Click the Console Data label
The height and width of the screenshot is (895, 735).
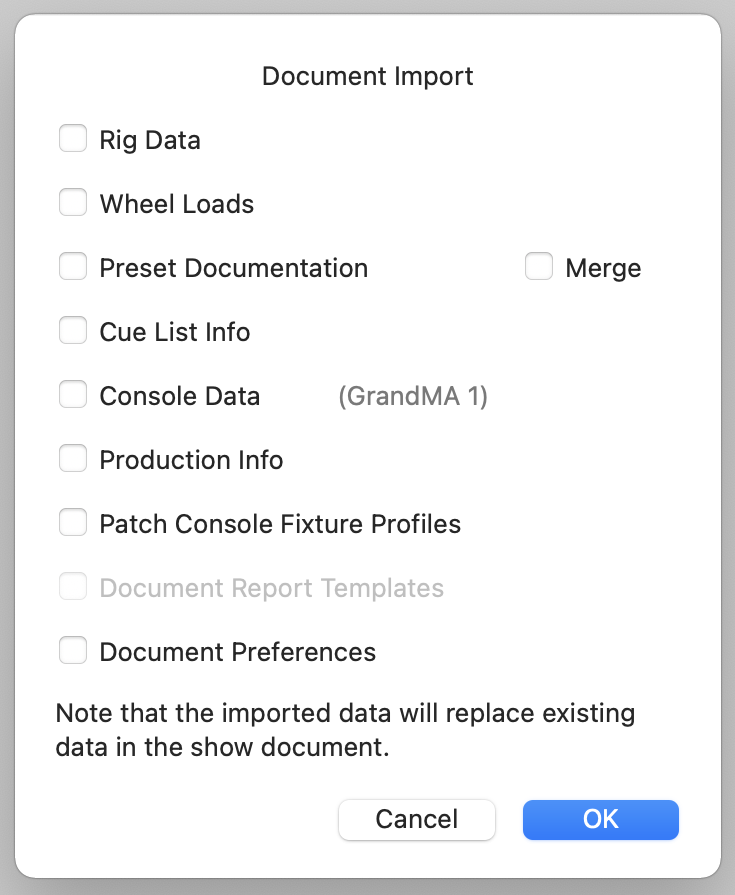tap(180, 396)
